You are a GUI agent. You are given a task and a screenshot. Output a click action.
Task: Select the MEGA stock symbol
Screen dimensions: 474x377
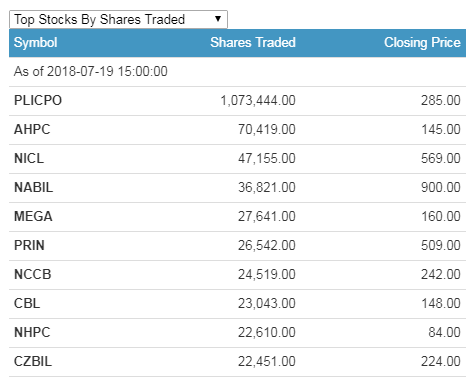[x=33, y=216]
